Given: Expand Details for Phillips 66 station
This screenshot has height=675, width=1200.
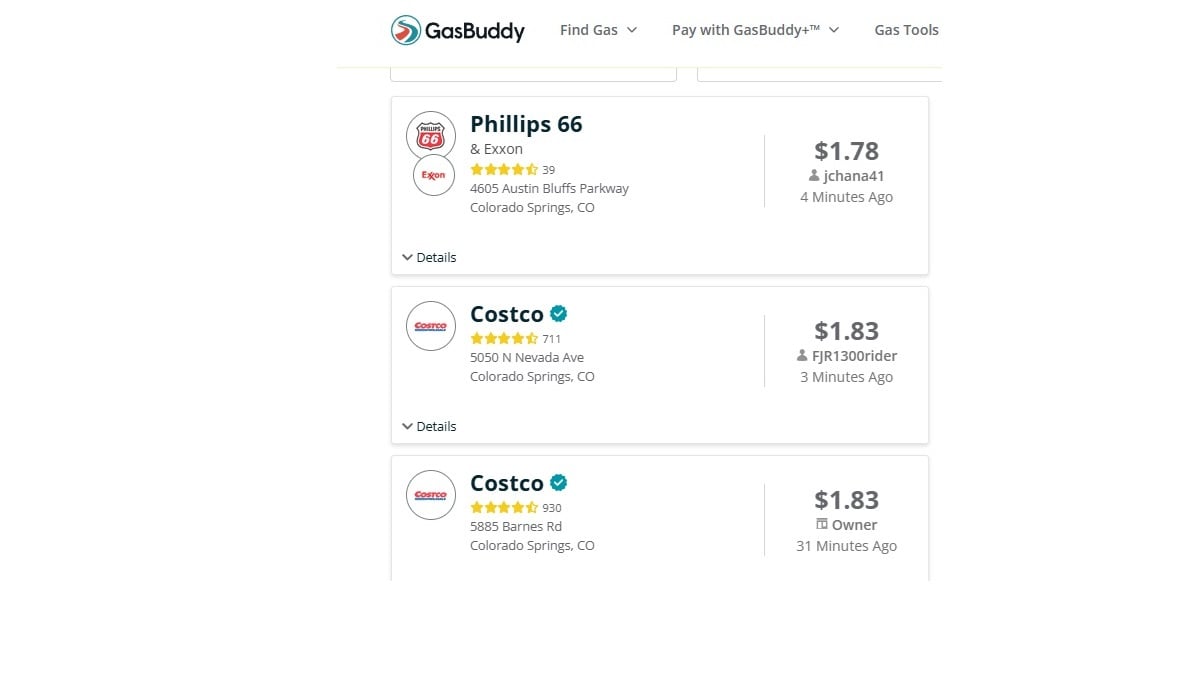Looking at the screenshot, I should [x=429, y=257].
